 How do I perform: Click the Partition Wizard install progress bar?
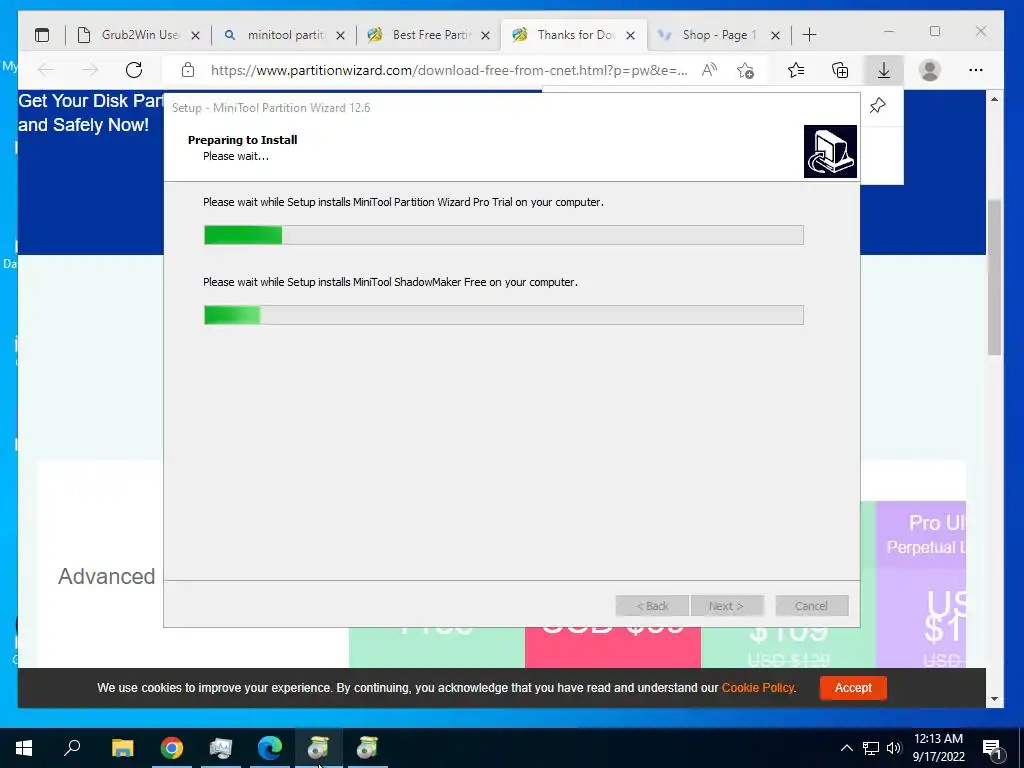(504, 235)
